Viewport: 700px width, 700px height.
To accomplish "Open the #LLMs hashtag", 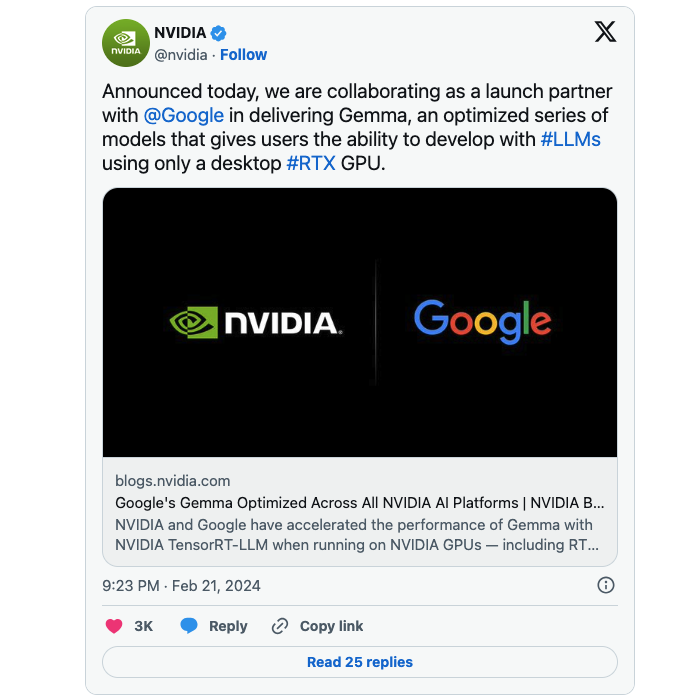I will click(x=570, y=139).
